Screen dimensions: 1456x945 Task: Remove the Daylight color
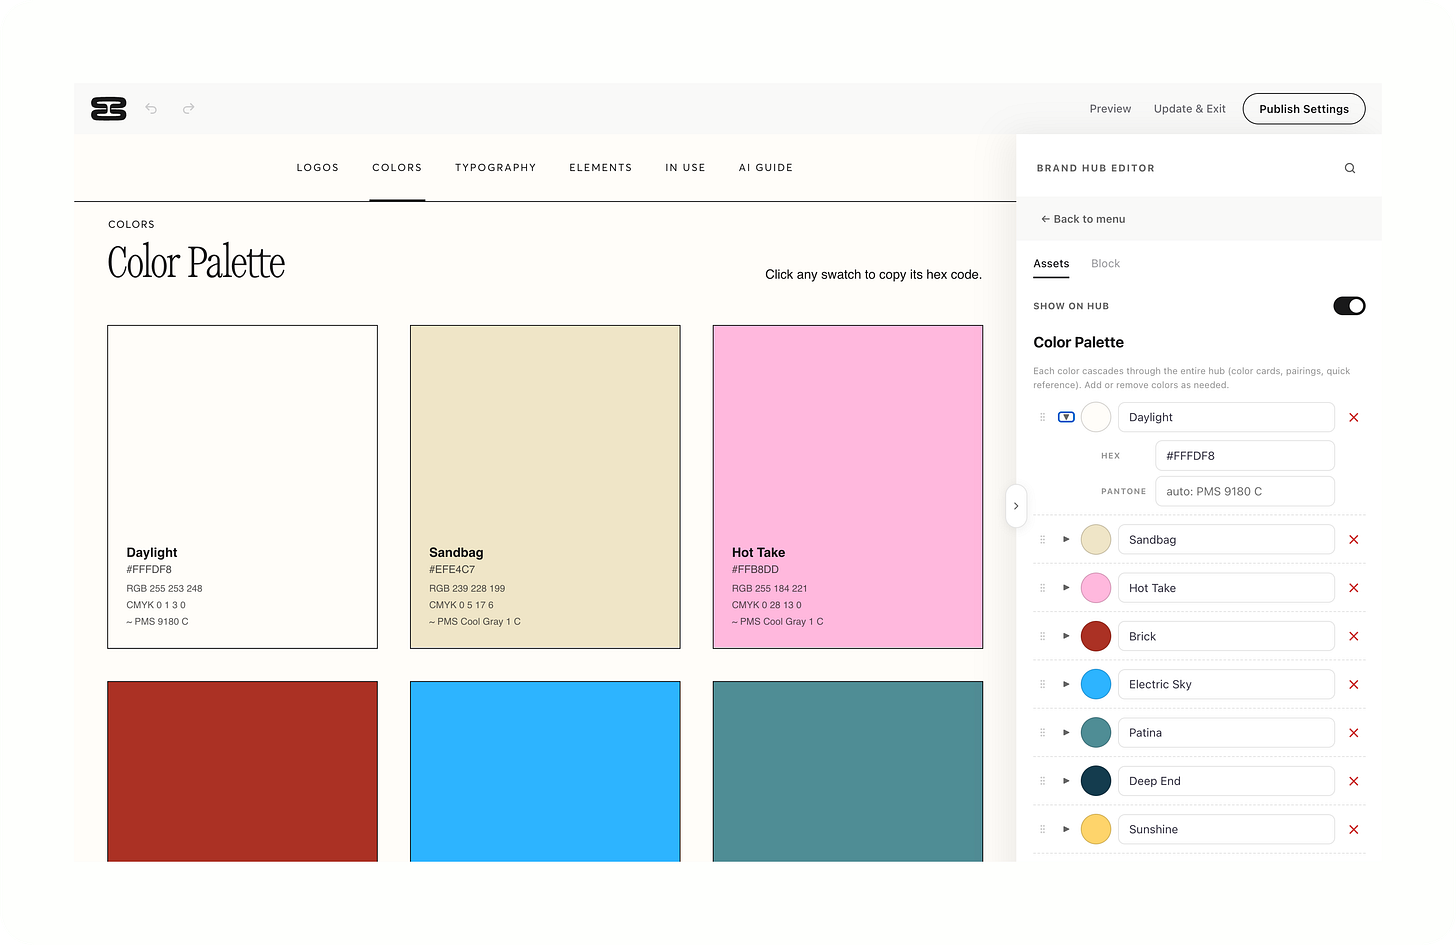tap(1354, 418)
